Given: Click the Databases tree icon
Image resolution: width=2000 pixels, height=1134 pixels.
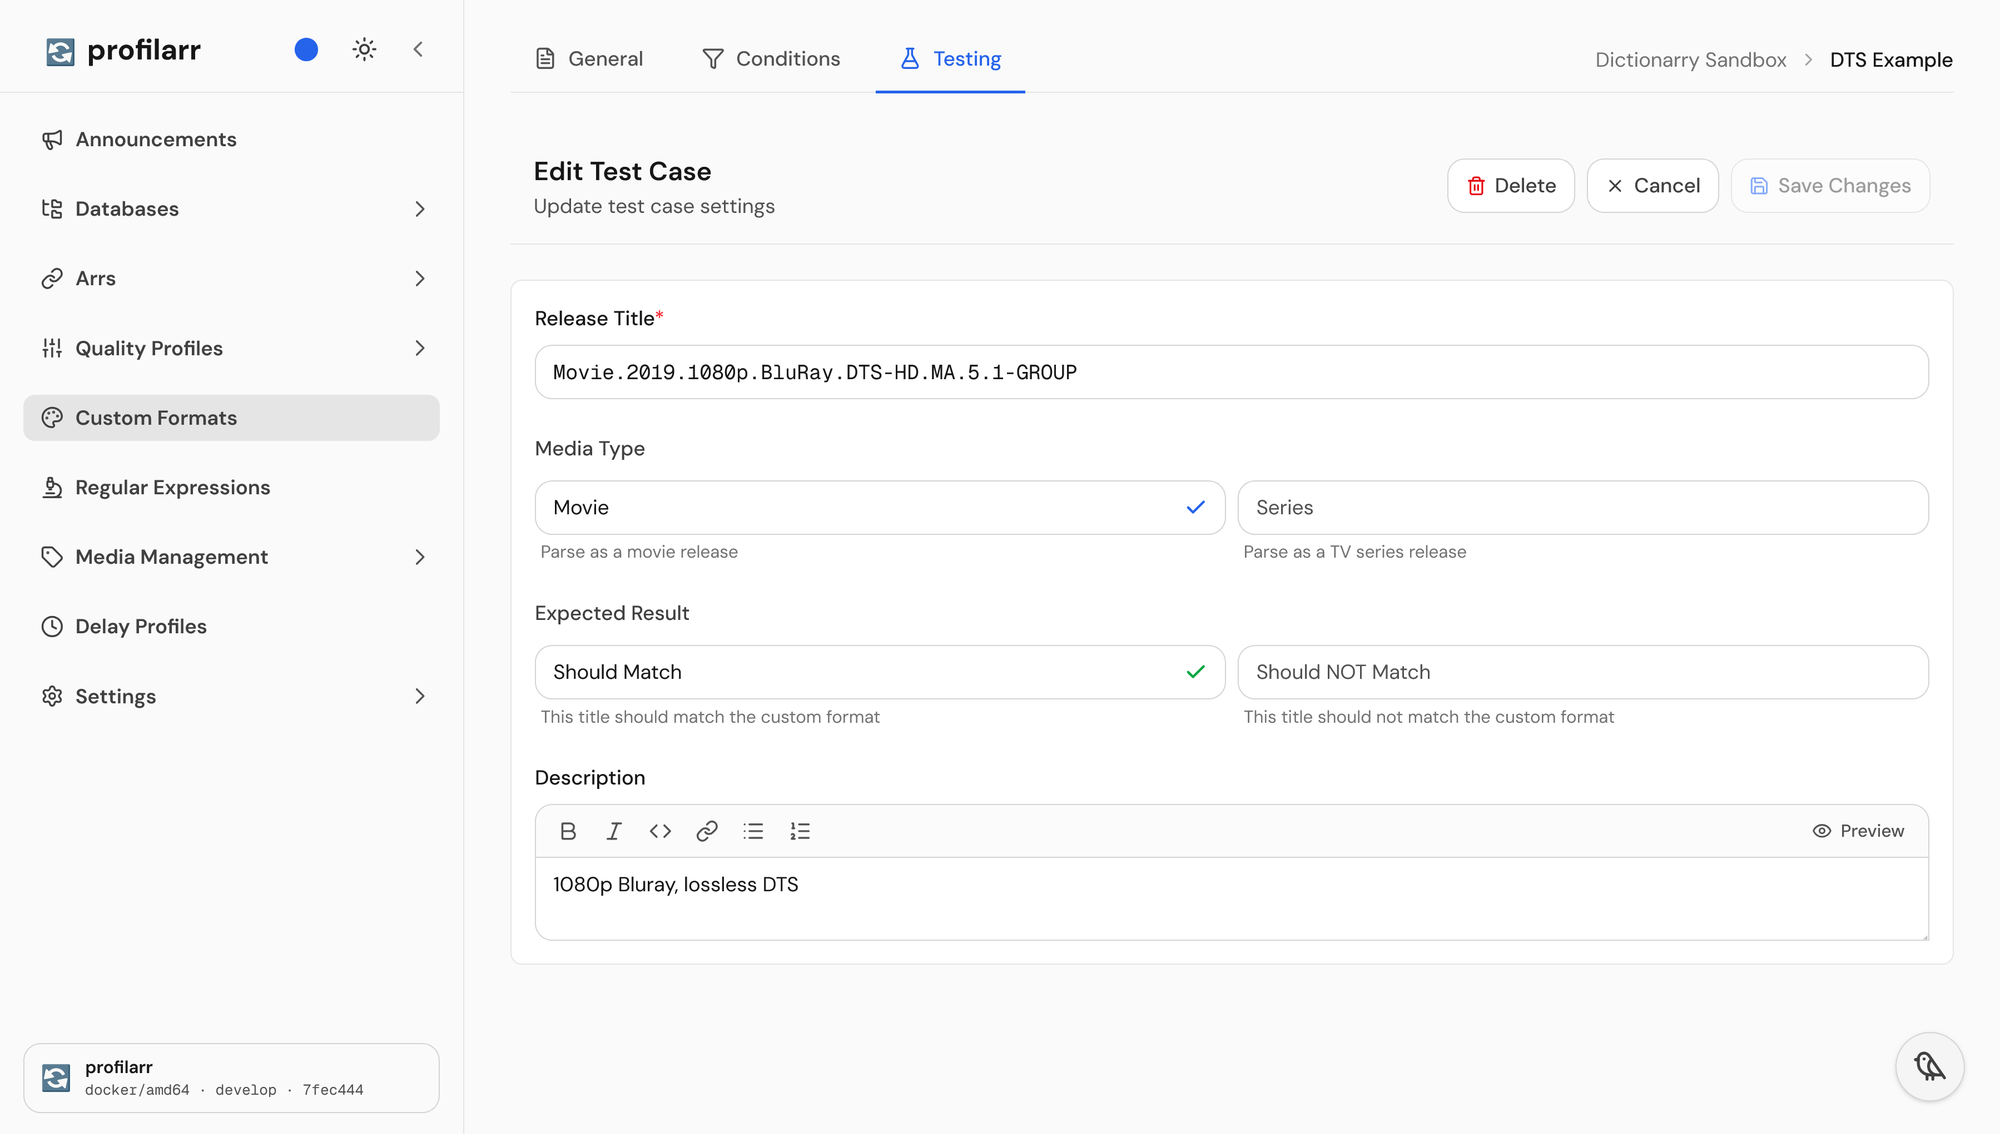Looking at the screenshot, I should coord(52,209).
